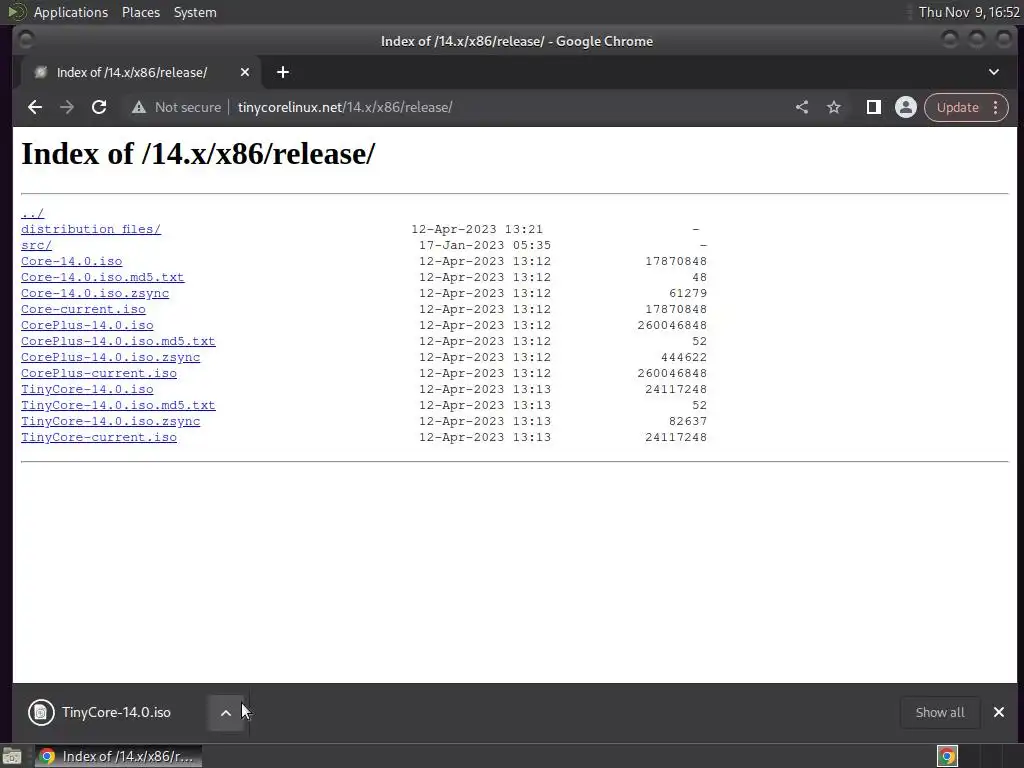Close the Index of /14.x tab
The height and width of the screenshot is (768, 1024).
click(245, 72)
